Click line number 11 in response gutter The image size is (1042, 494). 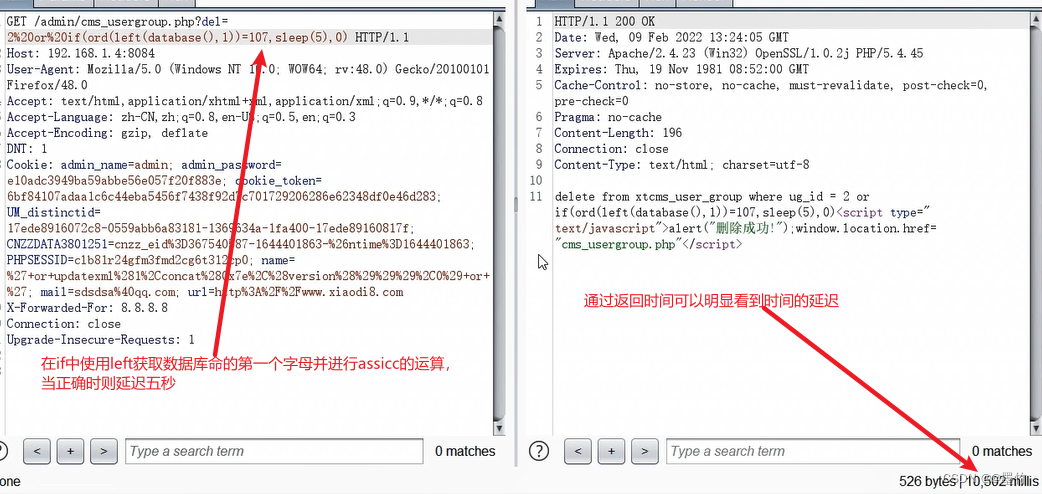537,197
